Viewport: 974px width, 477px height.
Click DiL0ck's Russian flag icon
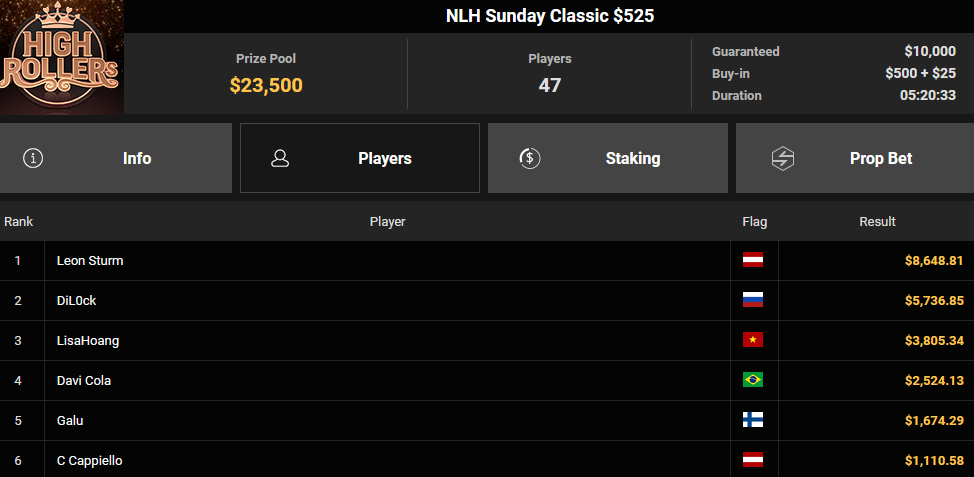click(x=753, y=300)
